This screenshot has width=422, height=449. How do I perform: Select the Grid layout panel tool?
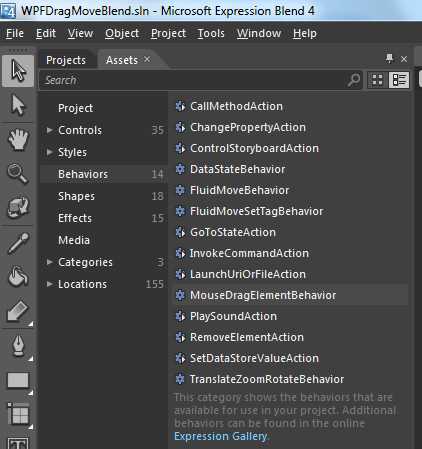pyautogui.click(x=18, y=415)
